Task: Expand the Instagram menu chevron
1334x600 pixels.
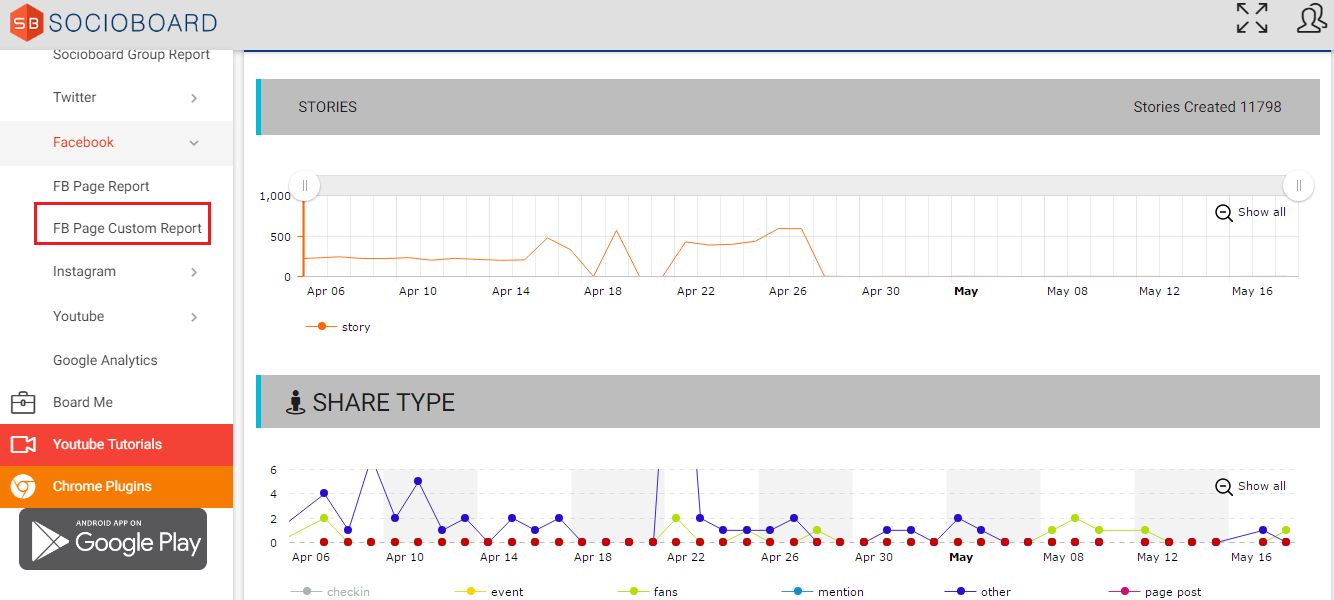Action: 194,272
